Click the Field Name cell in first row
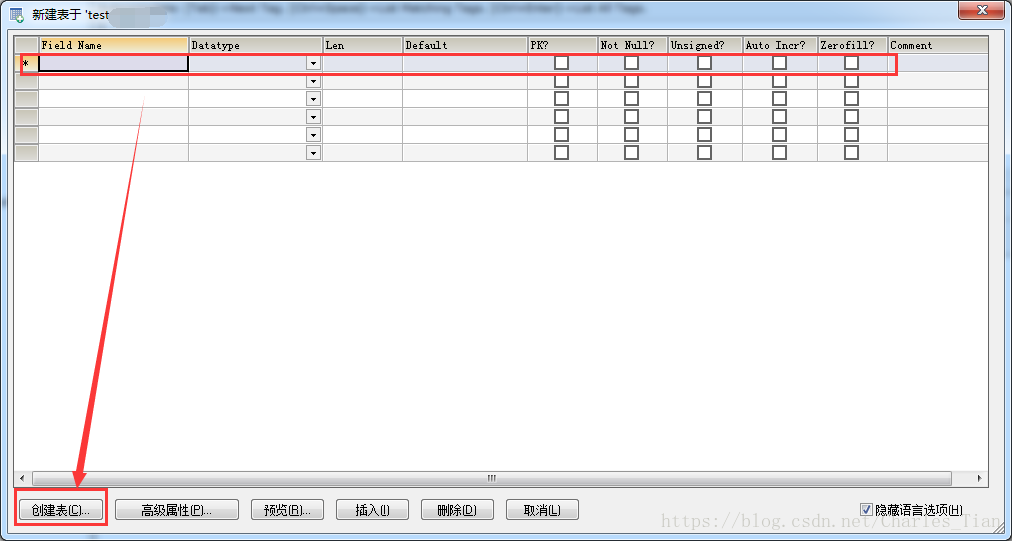The image size is (1012, 541). click(x=114, y=63)
